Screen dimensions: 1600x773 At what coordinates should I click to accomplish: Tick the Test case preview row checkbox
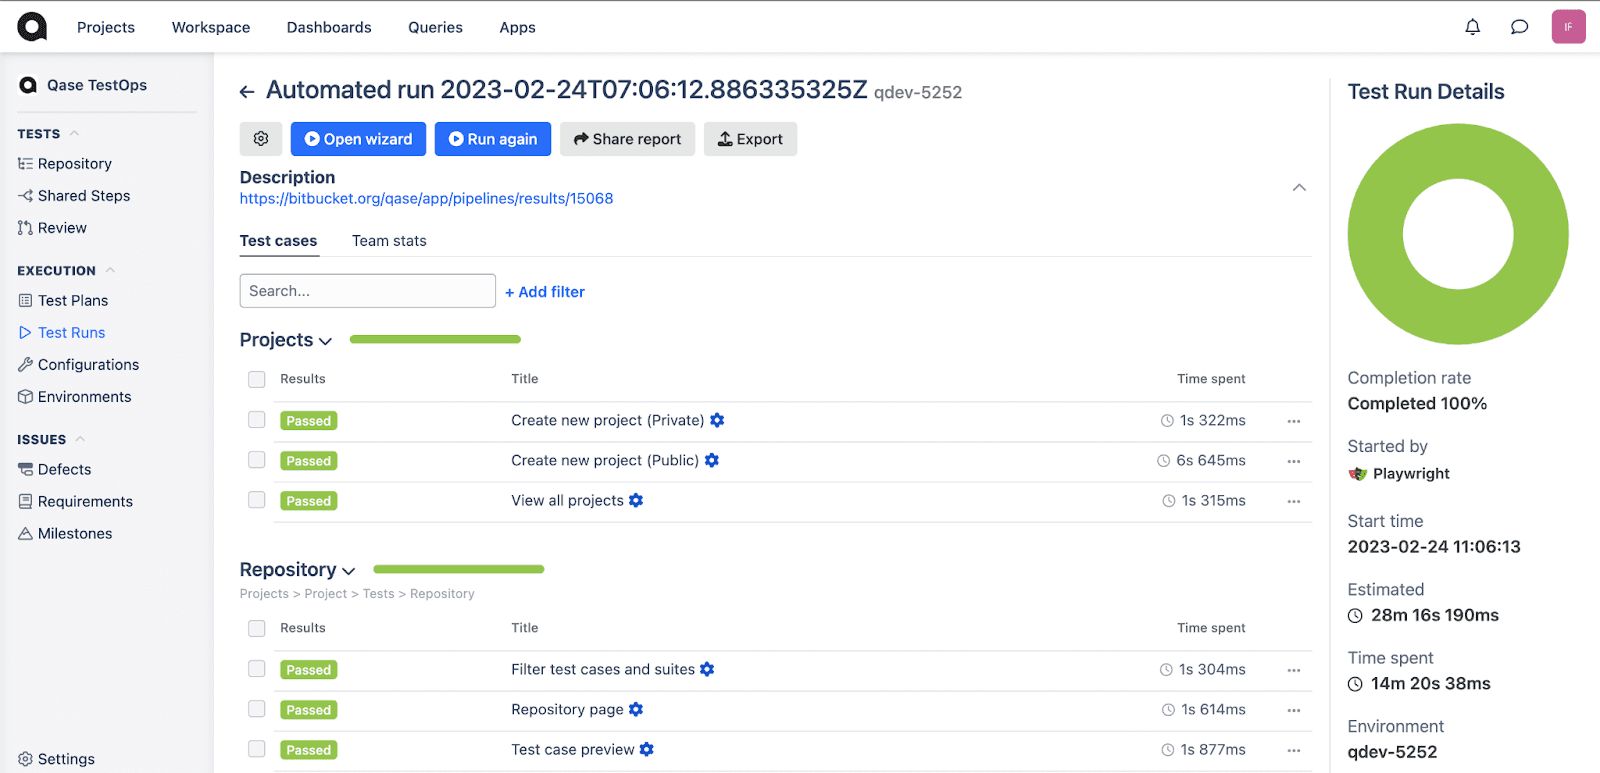click(x=257, y=749)
